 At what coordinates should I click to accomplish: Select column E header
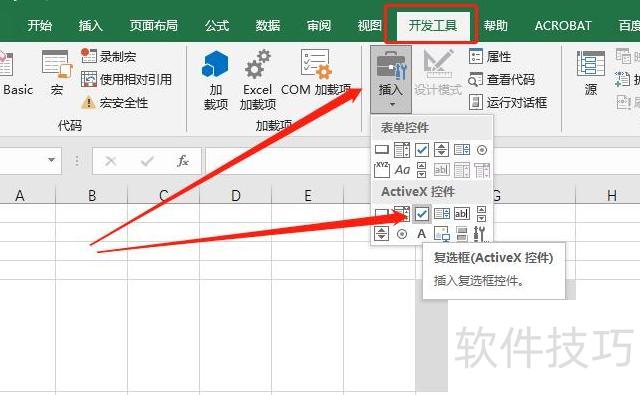(308, 196)
